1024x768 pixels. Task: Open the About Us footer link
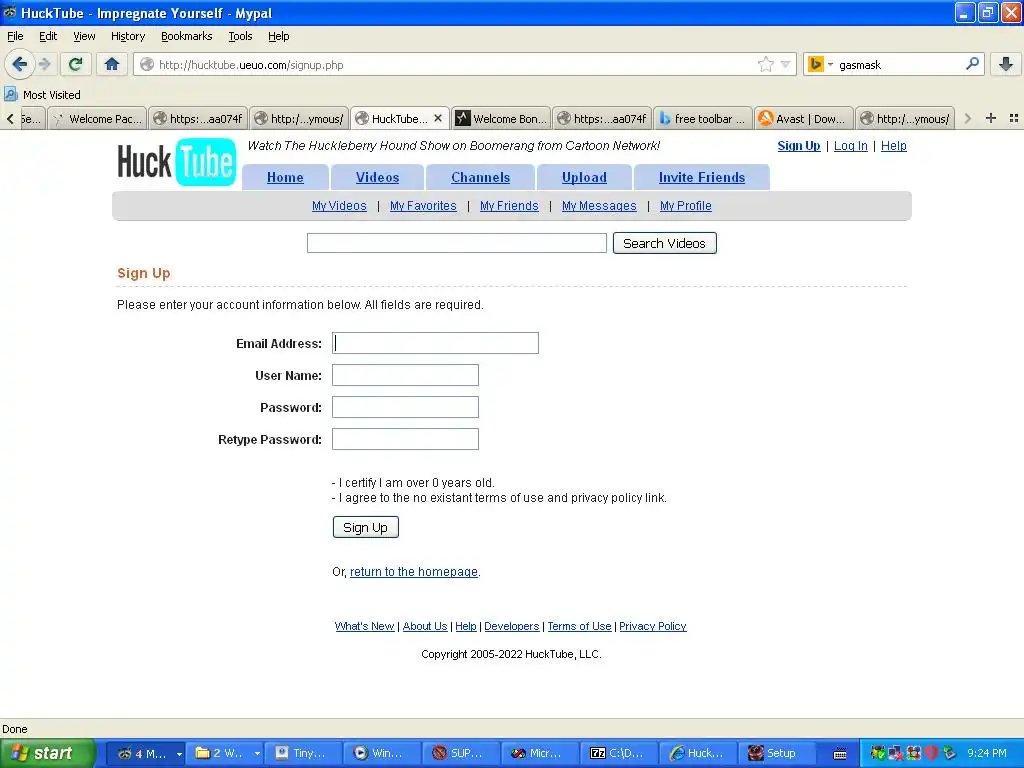[x=424, y=626]
